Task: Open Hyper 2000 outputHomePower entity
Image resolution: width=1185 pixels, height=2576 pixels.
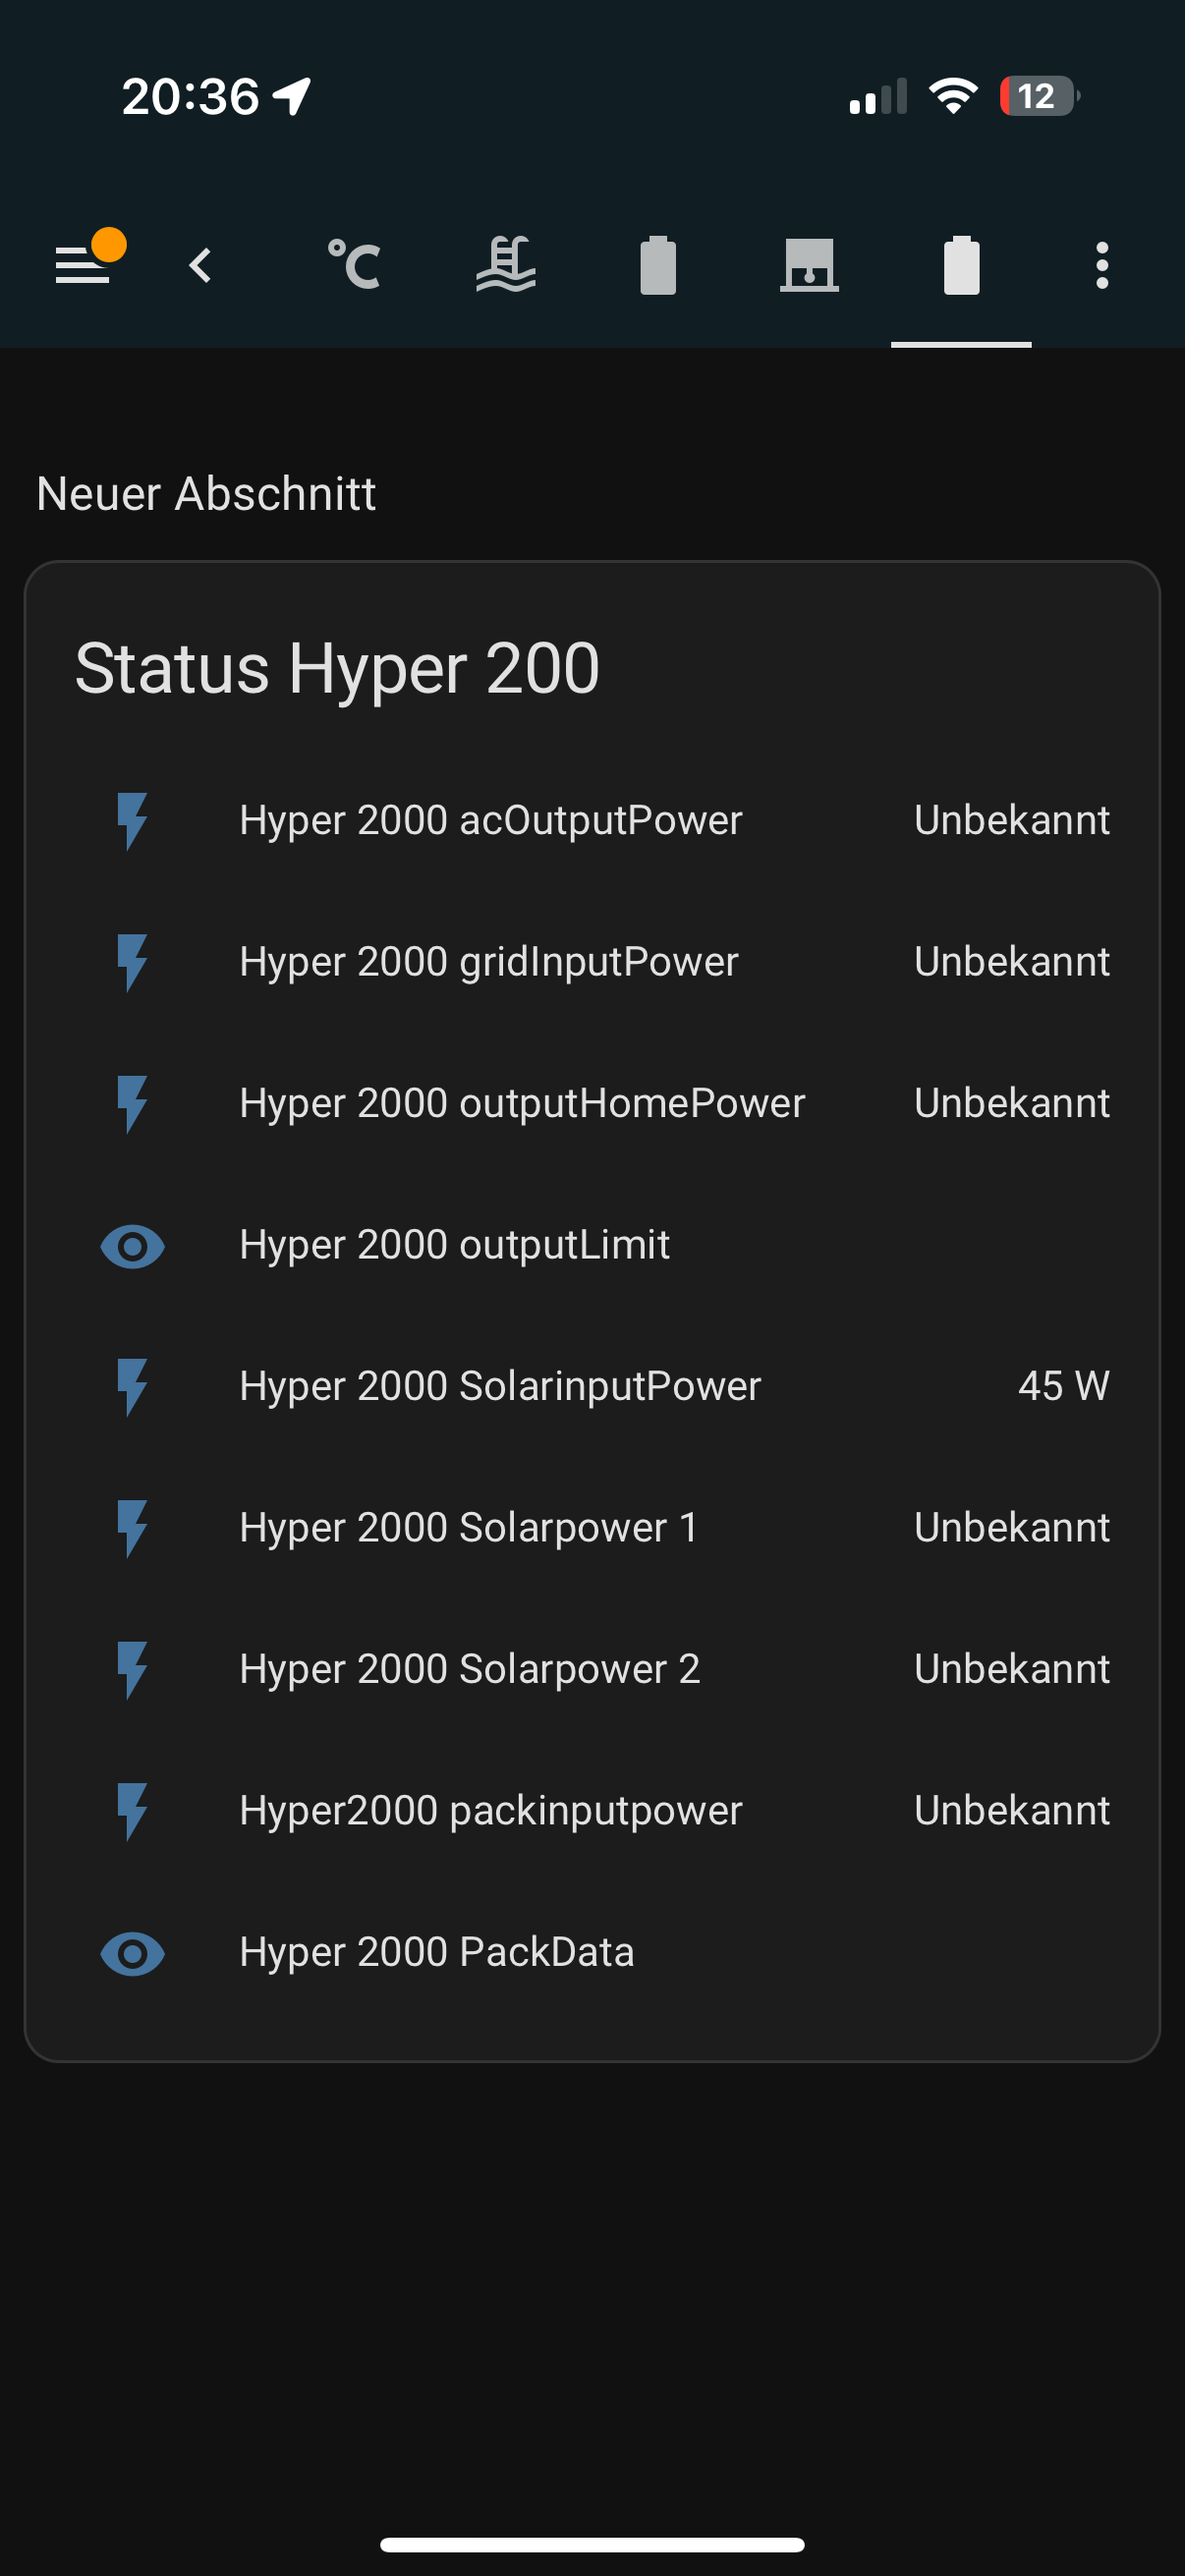Action: pyautogui.click(x=522, y=1104)
